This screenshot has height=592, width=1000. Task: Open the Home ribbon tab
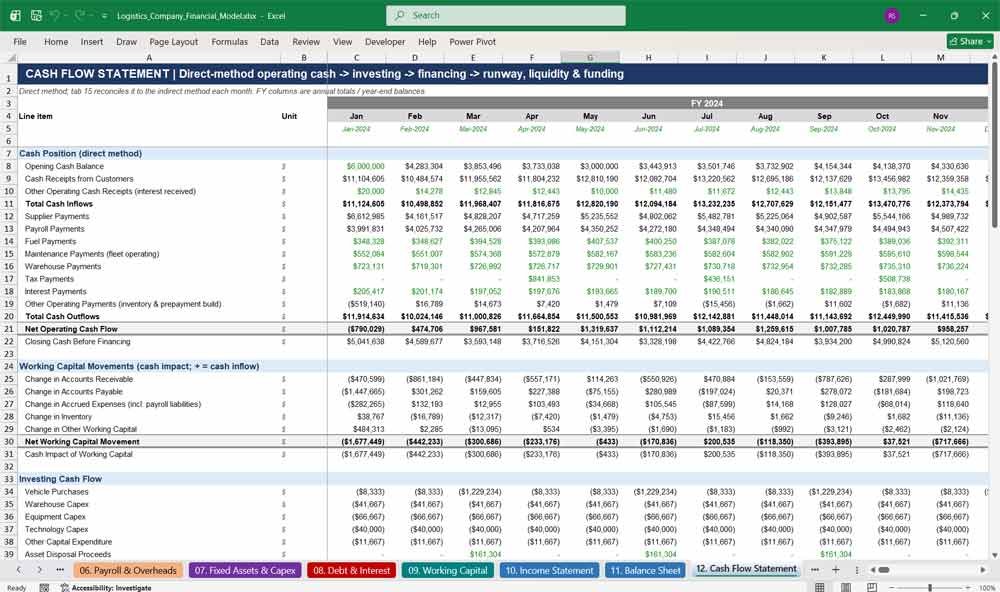coord(56,41)
